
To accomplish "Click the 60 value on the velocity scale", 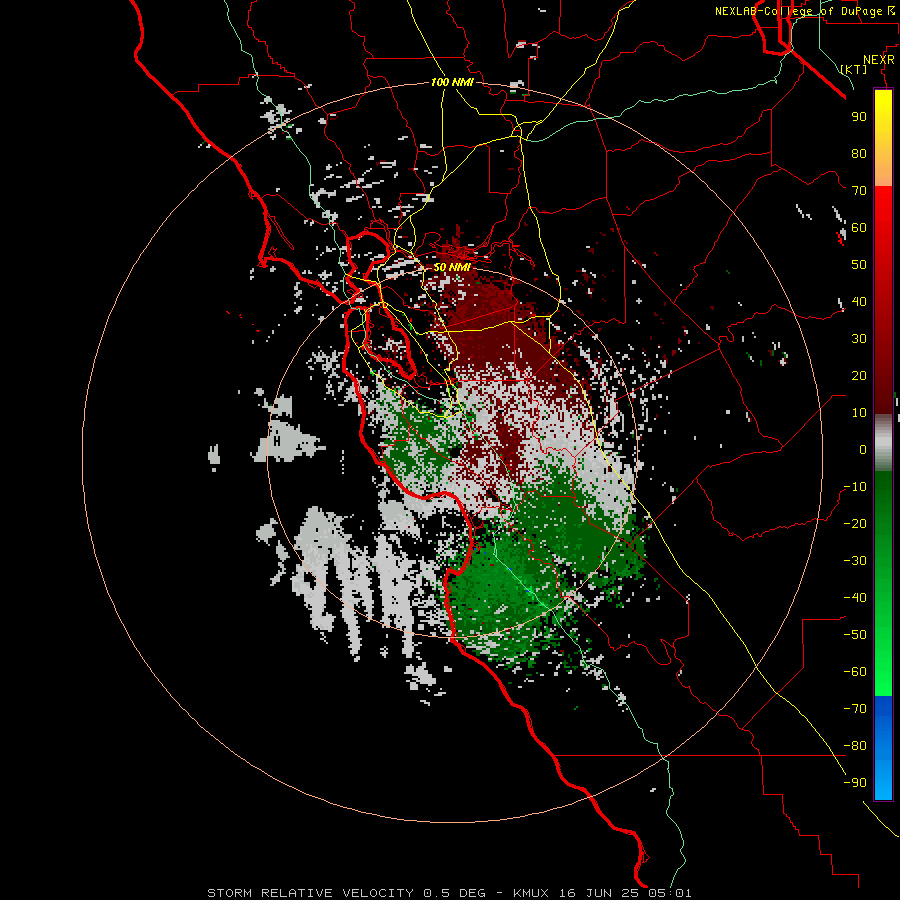I will pyautogui.click(x=859, y=228).
